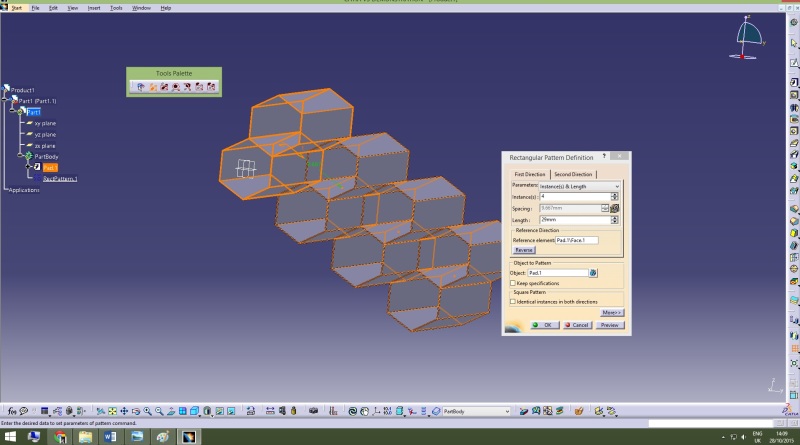
Task: Select the Fly Mode view icon
Action: pyautogui.click(x=101, y=411)
